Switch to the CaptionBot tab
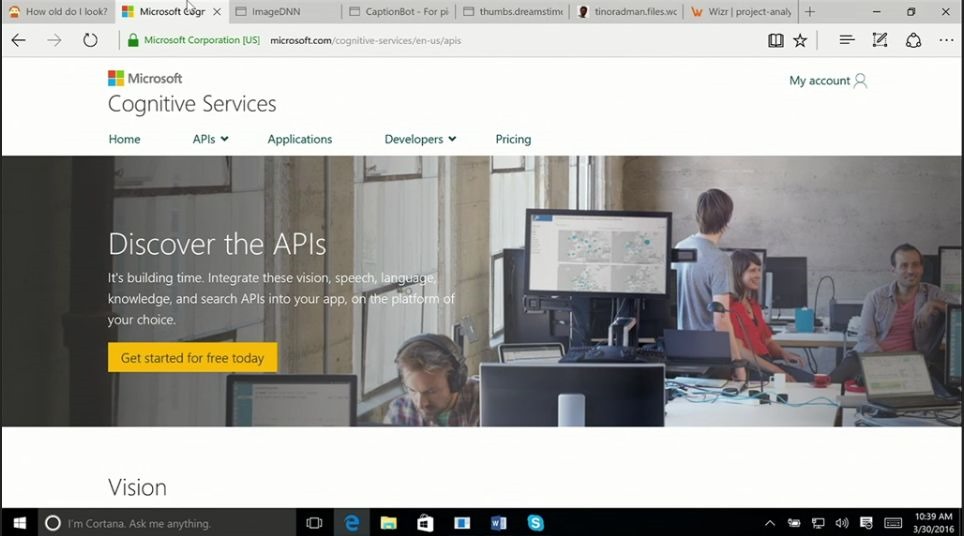The height and width of the screenshot is (536, 964). pyautogui.click(x=398, y=11)
